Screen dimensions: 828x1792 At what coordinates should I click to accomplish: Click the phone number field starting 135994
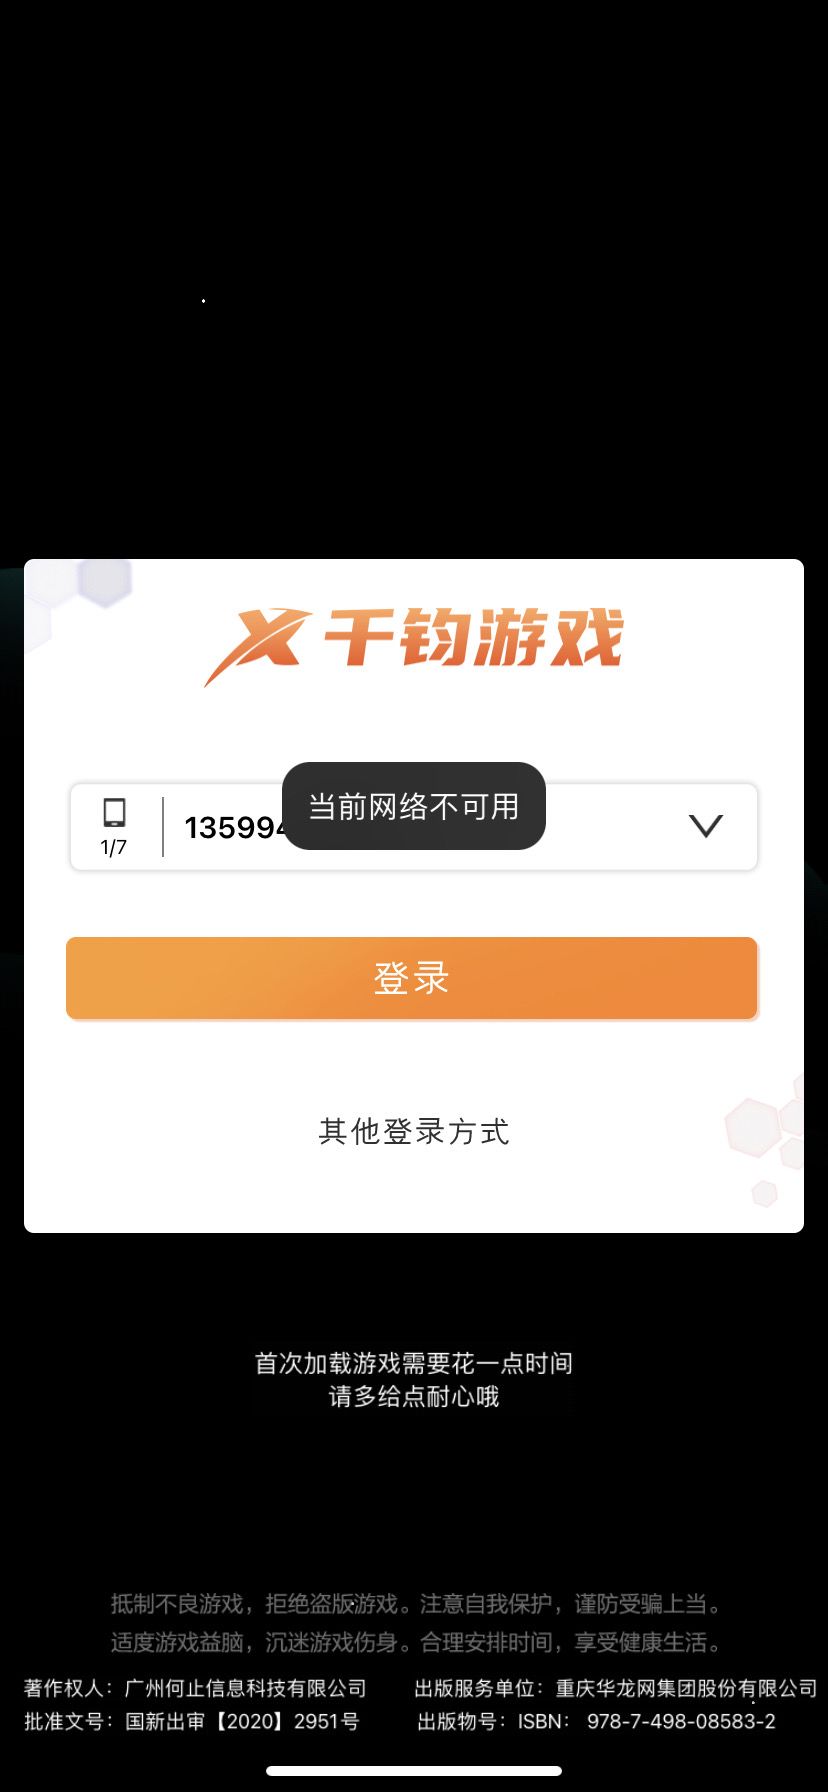coord(414,827)
